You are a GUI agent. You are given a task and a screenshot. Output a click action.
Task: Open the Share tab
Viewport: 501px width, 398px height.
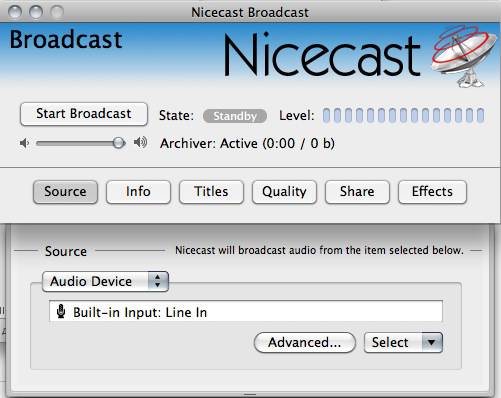[357, 192]
